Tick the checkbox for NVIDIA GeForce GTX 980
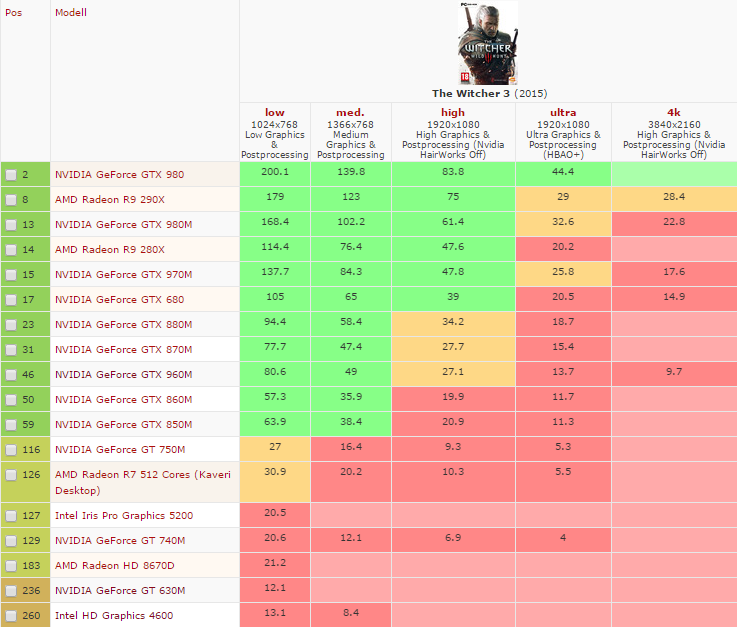This screenshot has height=627, width=737. pos(11,175)
